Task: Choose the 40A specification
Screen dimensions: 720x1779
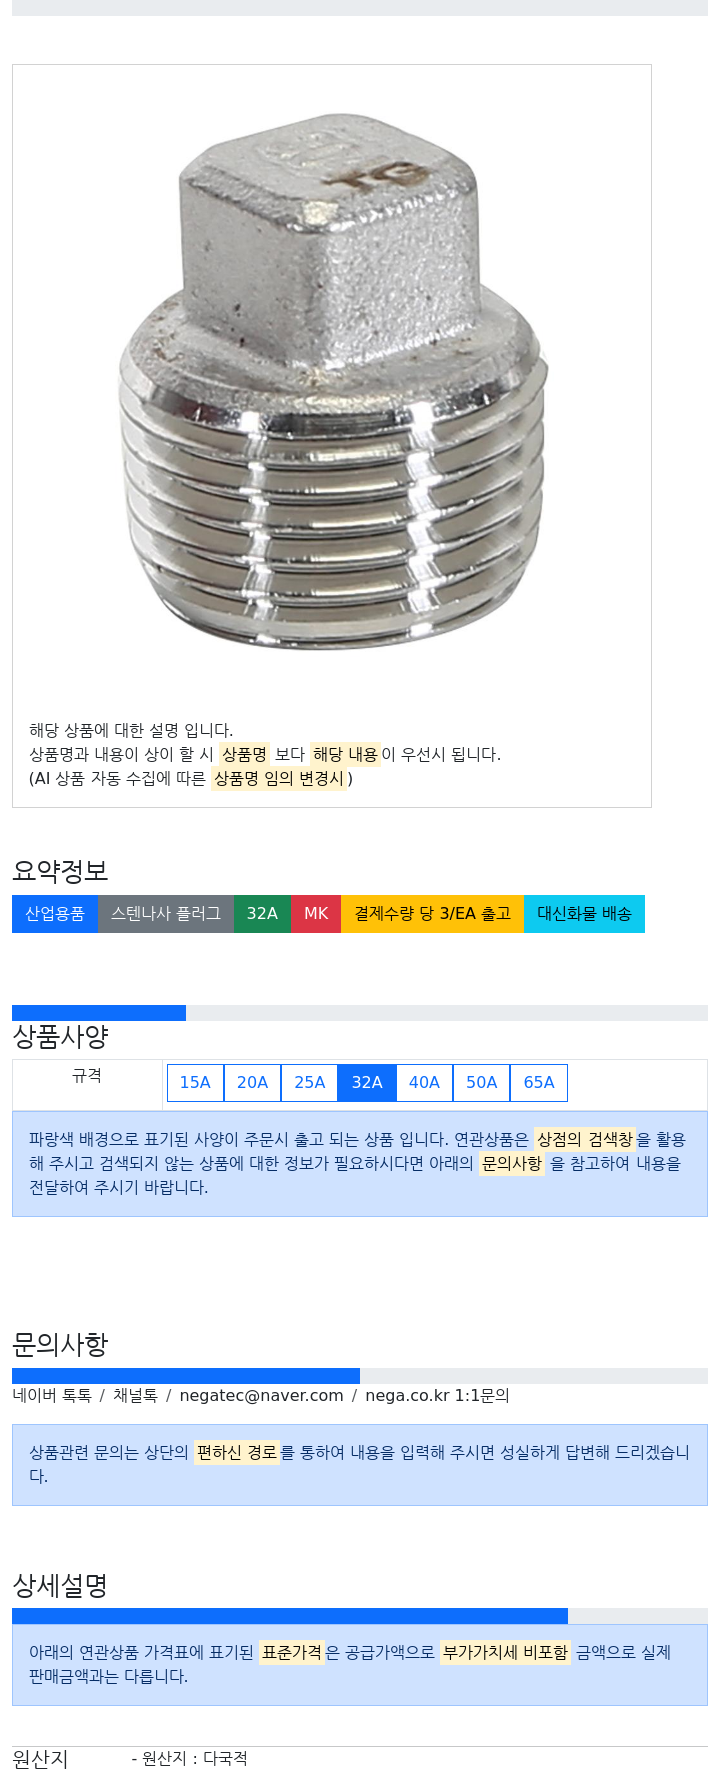Action: coord(424,1083)
